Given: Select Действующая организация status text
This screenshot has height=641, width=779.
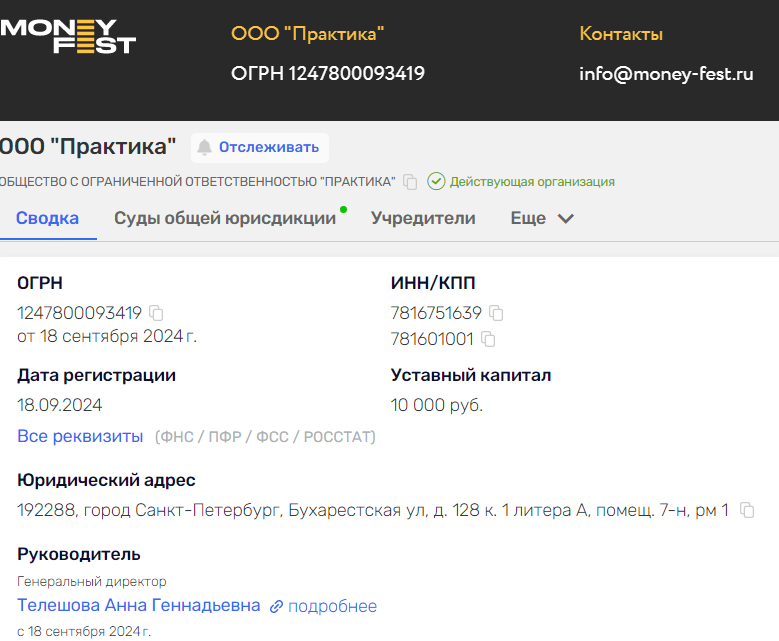Looking at the screenshot, I should [x=532, y=182].
